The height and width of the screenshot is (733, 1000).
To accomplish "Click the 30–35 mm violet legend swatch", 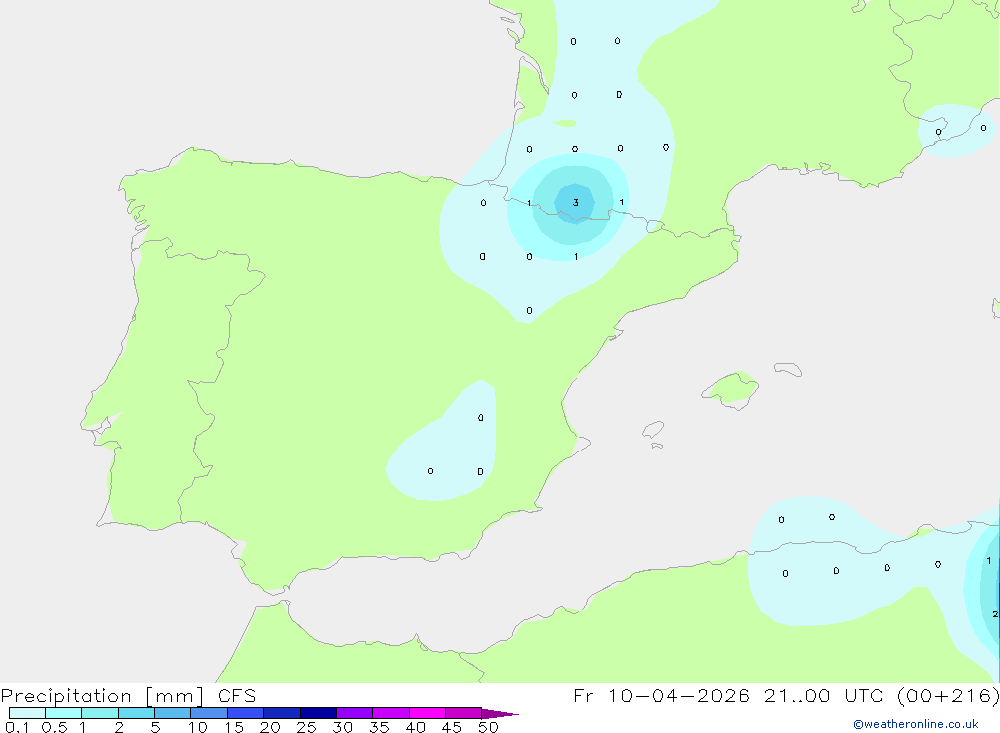I will point(355,713).
